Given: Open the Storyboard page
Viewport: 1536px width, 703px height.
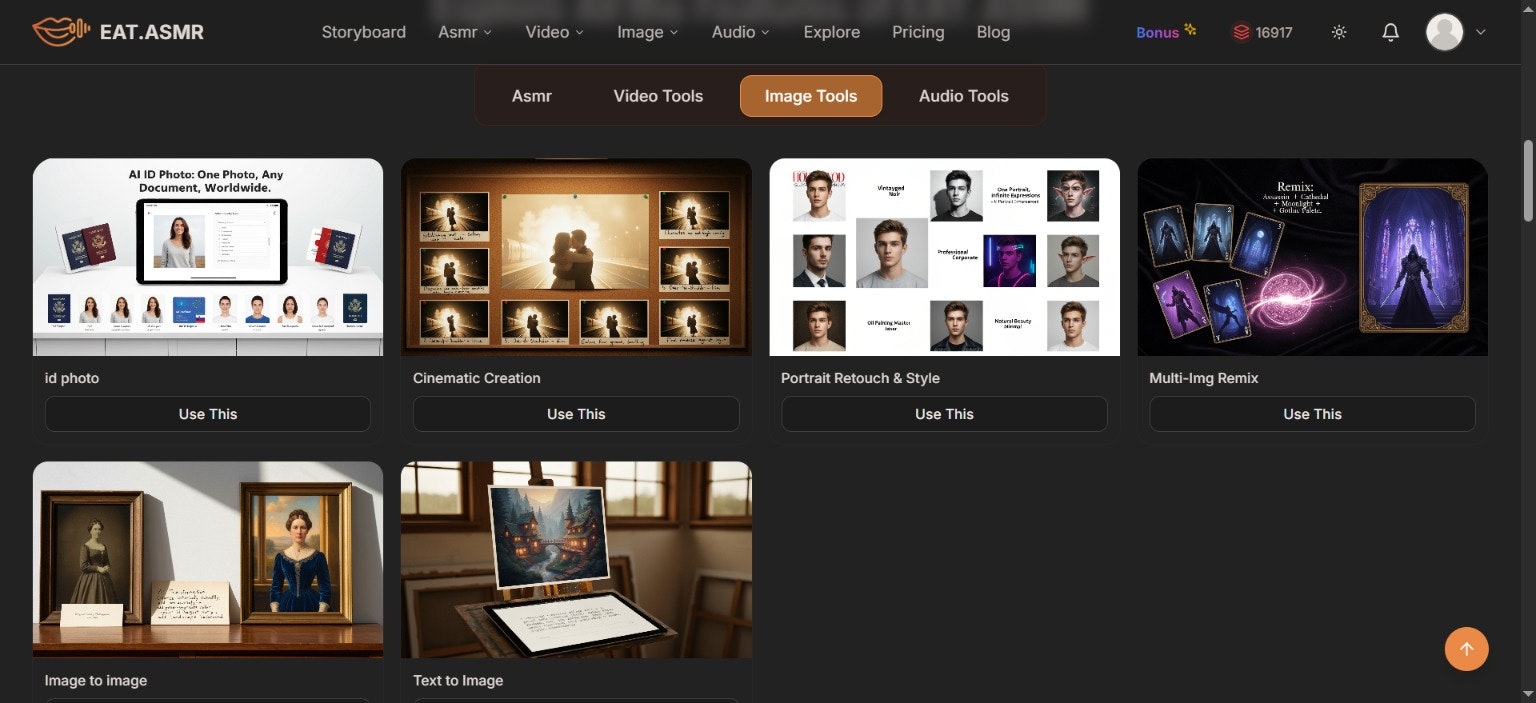Looking at the screenshot, I should coord(364,32).
